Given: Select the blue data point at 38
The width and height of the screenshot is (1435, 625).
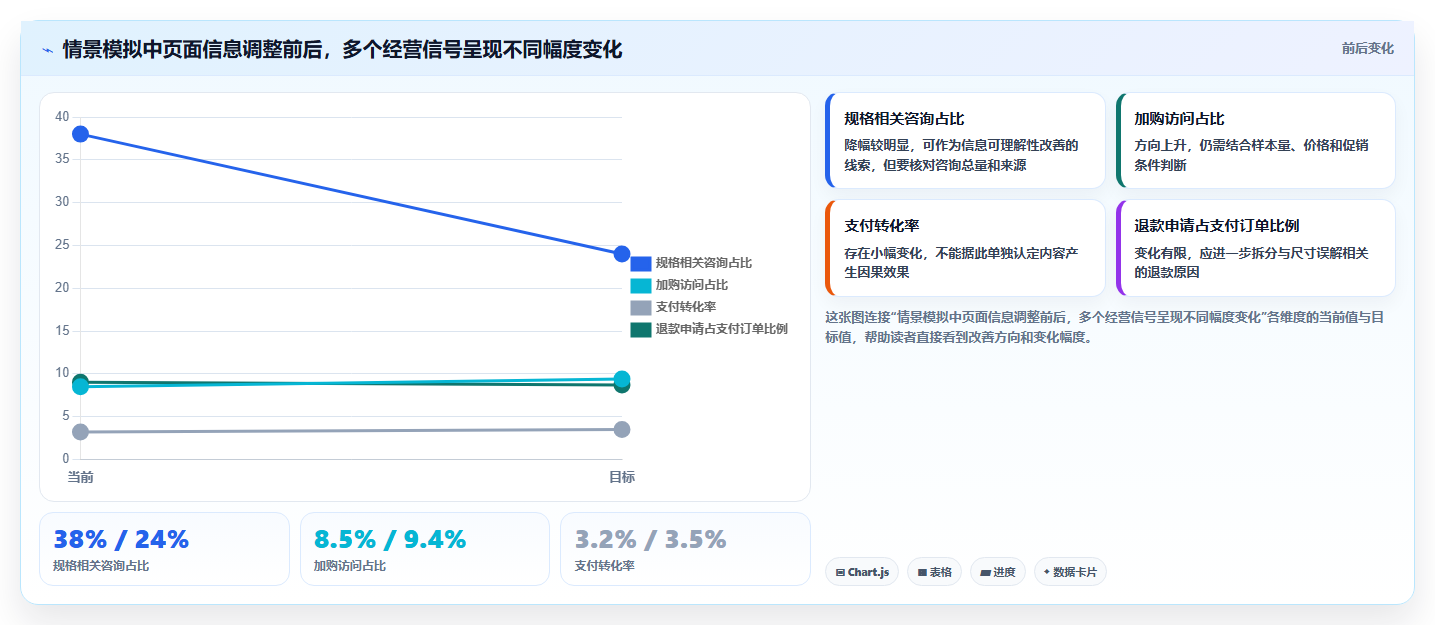Looking at the screenshot, I should [81, 134].
